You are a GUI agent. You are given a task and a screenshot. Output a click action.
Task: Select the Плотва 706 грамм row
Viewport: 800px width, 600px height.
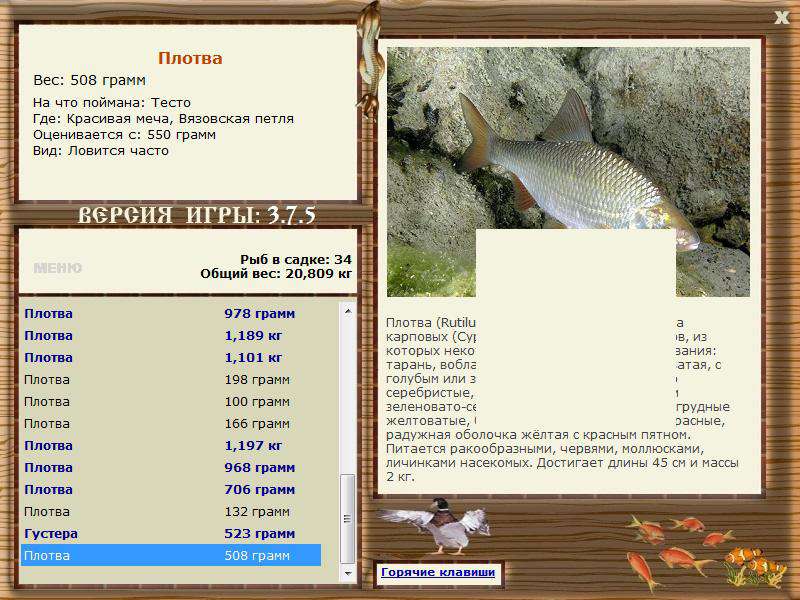coord(171,489)
